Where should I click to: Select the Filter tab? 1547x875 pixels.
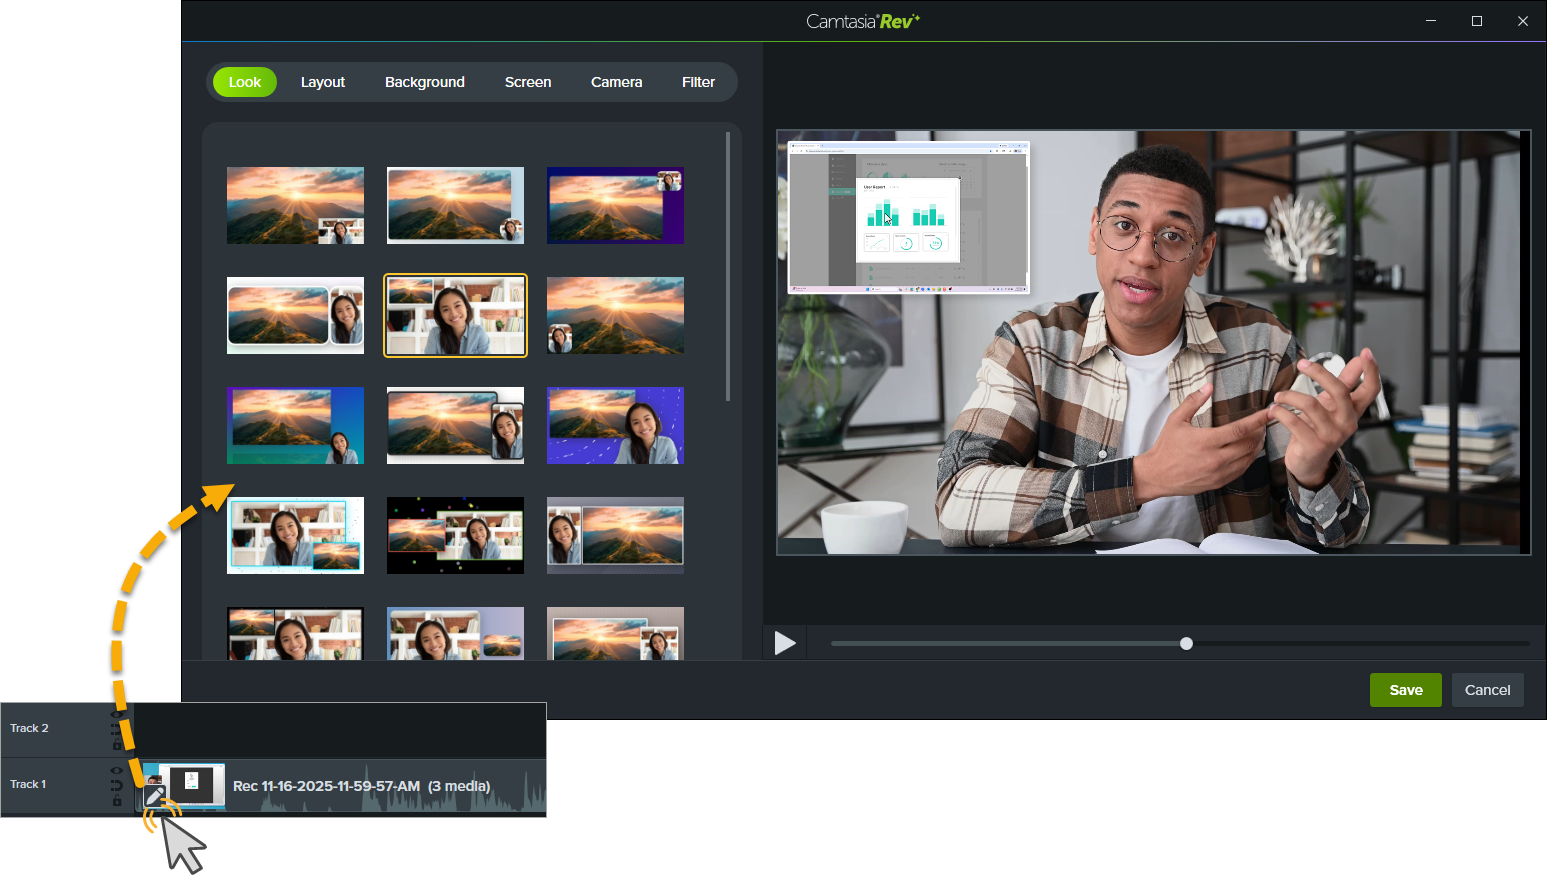[698, 82]
